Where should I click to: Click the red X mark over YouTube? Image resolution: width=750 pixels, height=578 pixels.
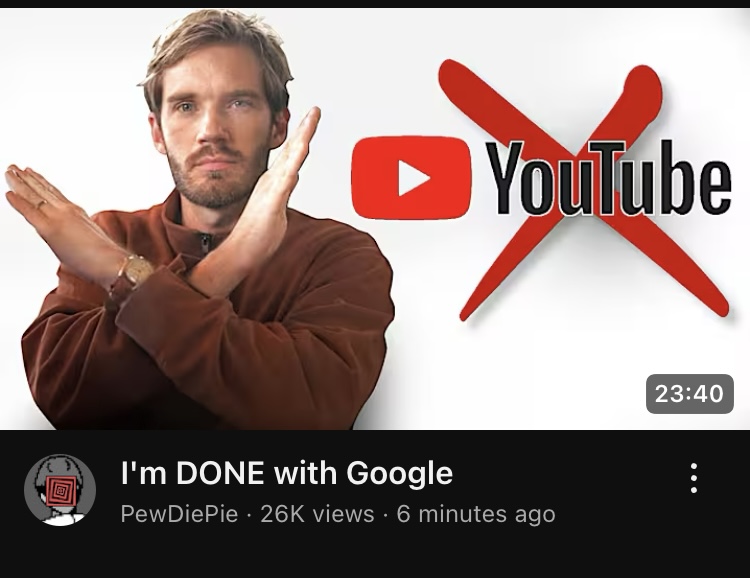click(x=586, y=190)
